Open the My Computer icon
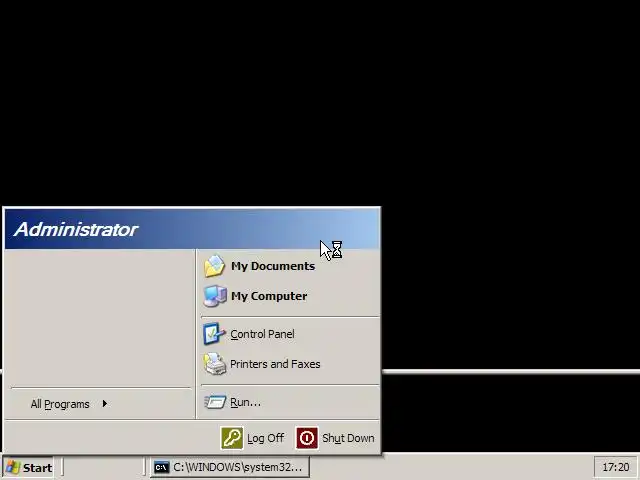Viewport: 640px width, 480px height. tap(215, 296)
